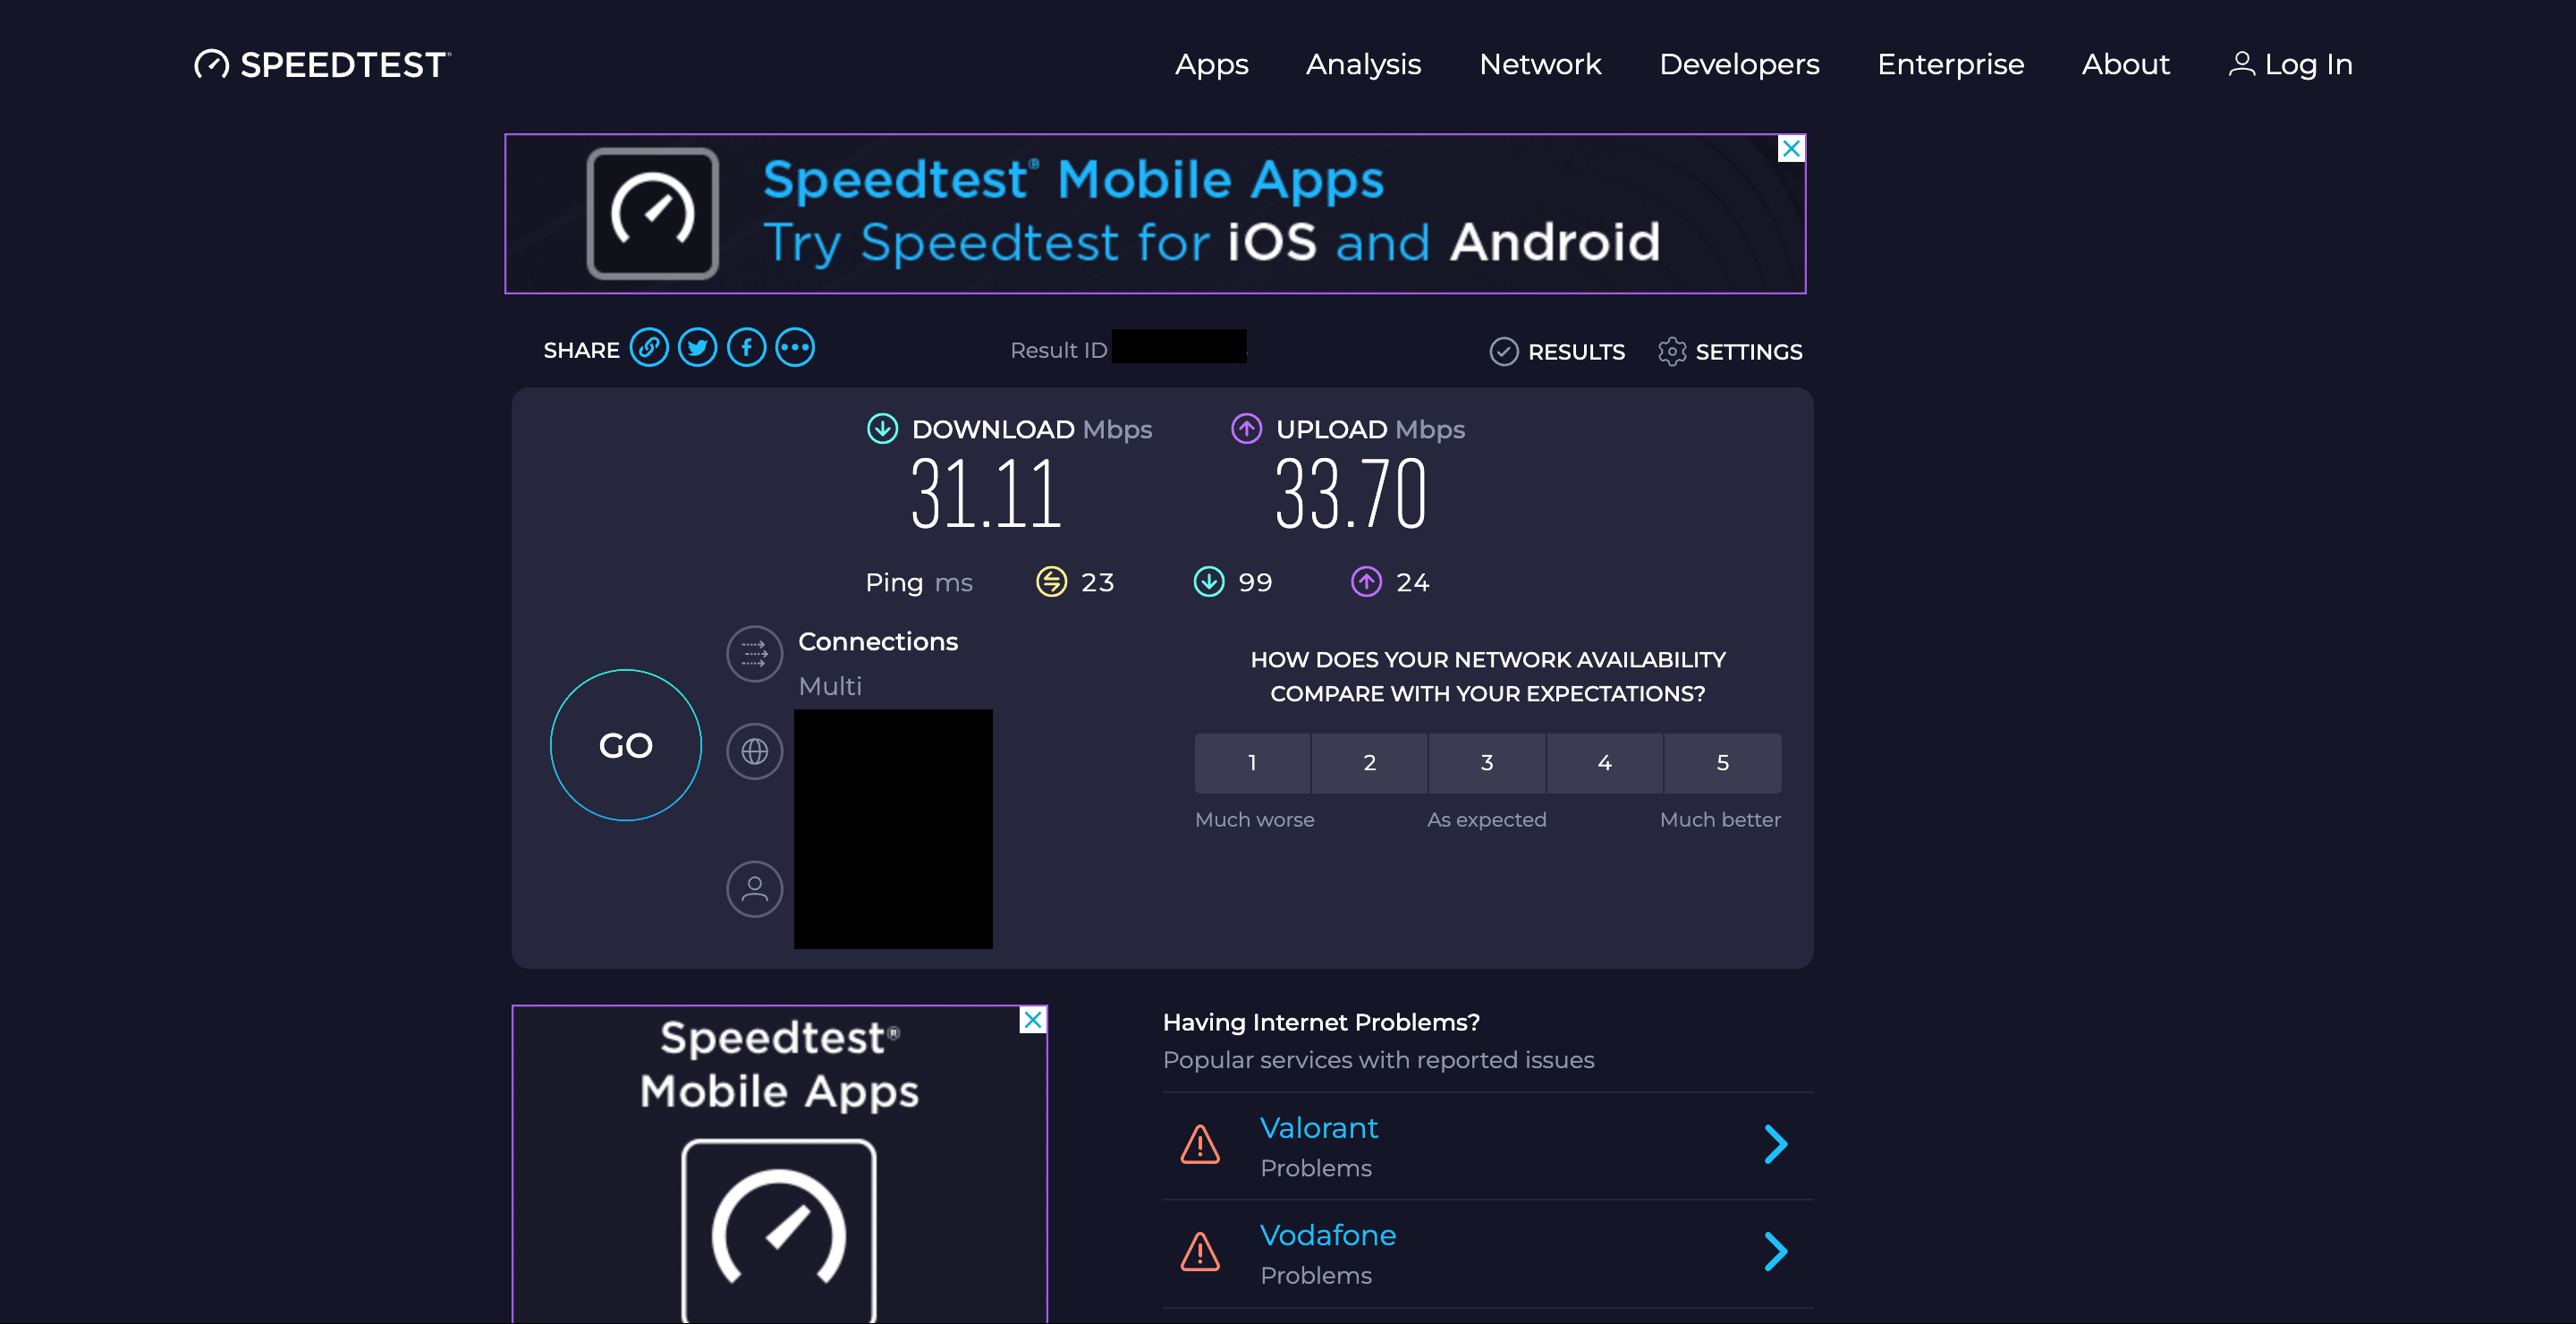The width and height of the screenshot is (2576, 1324).
Task: Copy result link via share link icon
Action: (x=649, y=348)
